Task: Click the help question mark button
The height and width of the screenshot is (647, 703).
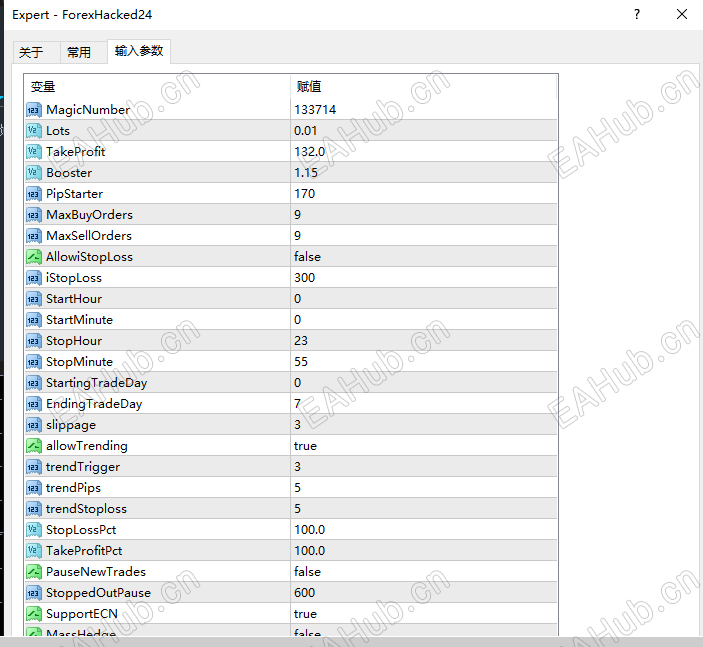Action: [x=637, y=14]
